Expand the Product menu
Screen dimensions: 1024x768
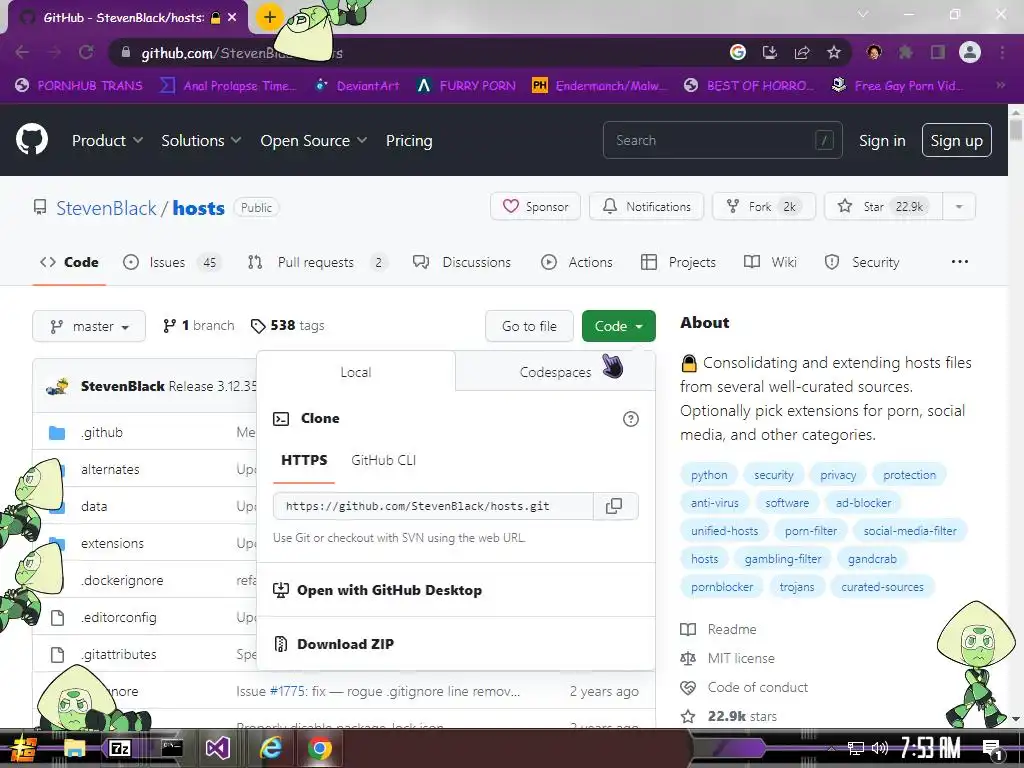107,140
